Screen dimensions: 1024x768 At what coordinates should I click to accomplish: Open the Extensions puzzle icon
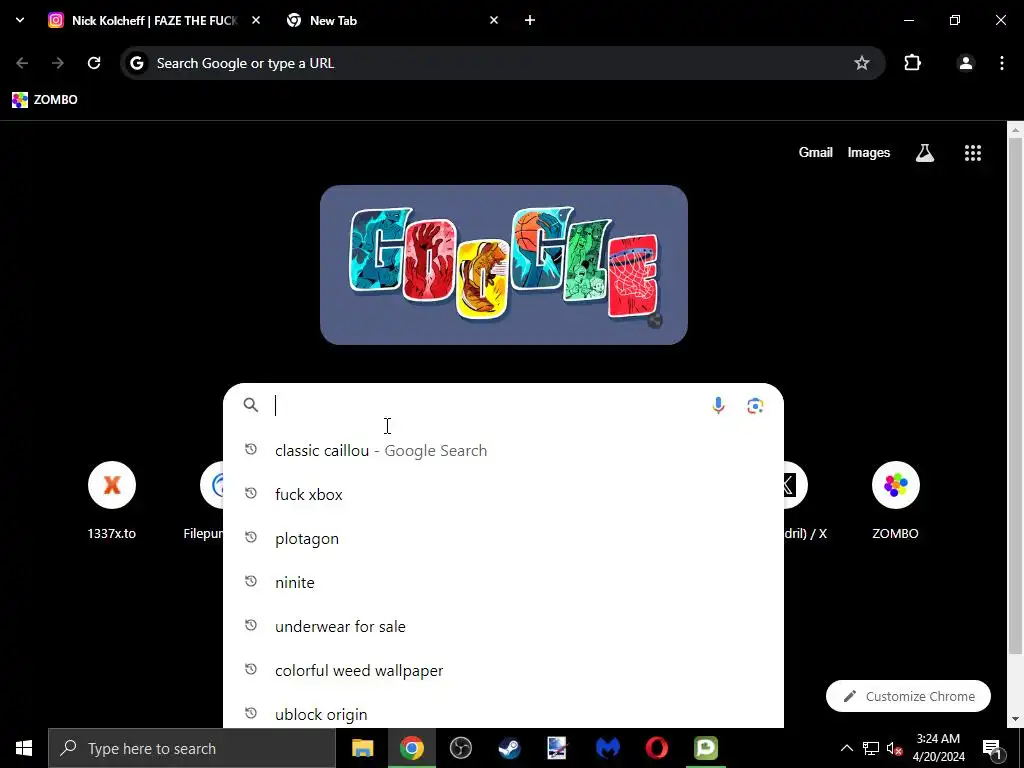point(912,63)
